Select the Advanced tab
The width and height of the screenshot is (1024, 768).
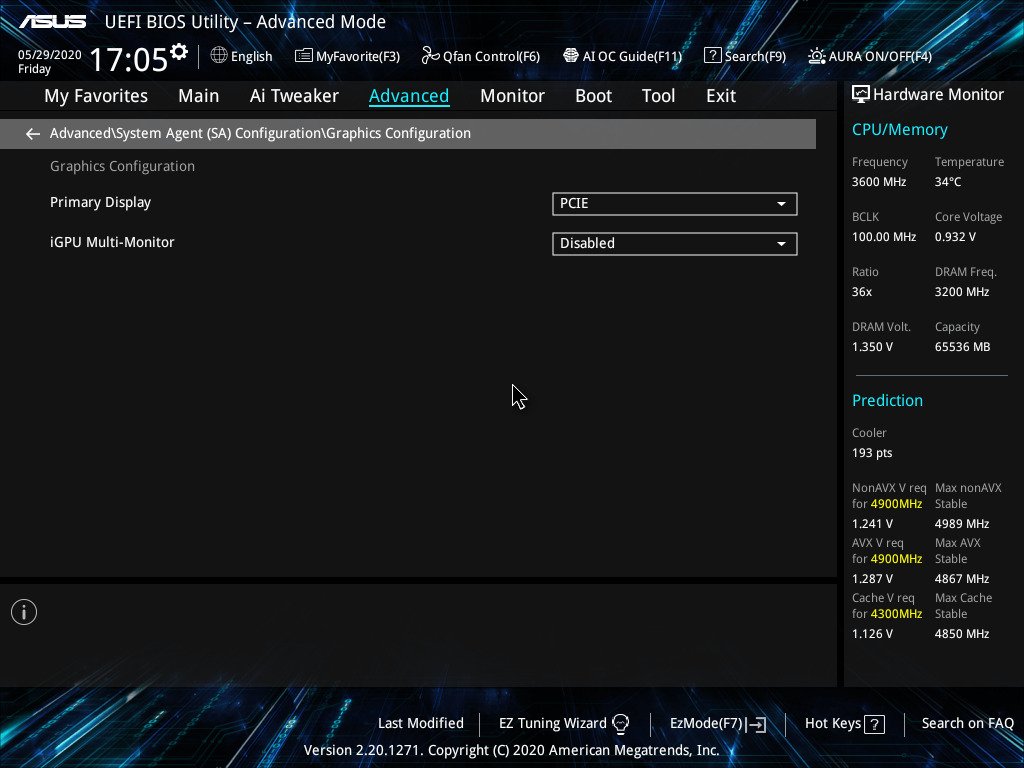point(409,96)
